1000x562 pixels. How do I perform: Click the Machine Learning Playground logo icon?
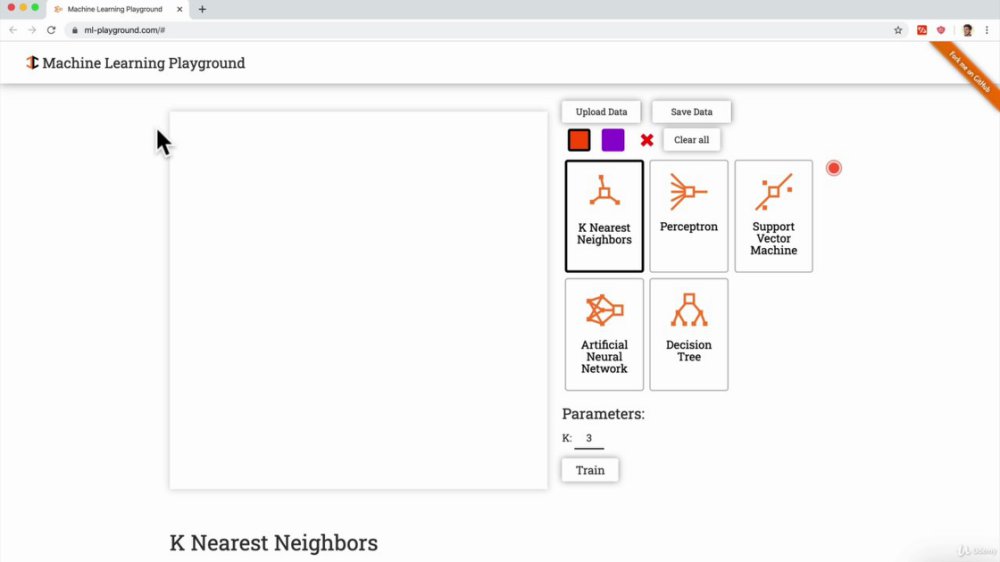[32, 63]
